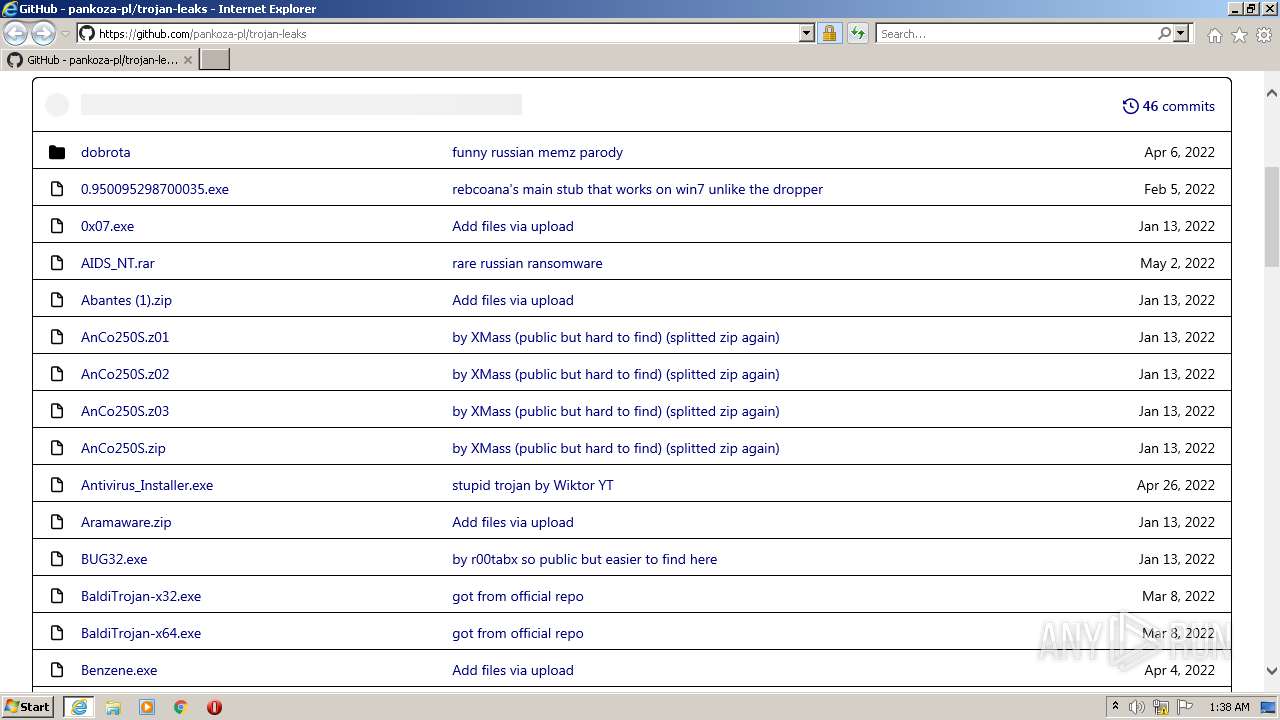1280x720 pixels.
Task: Click the commits history clock icon
Action: click(x=1130, y=106)
